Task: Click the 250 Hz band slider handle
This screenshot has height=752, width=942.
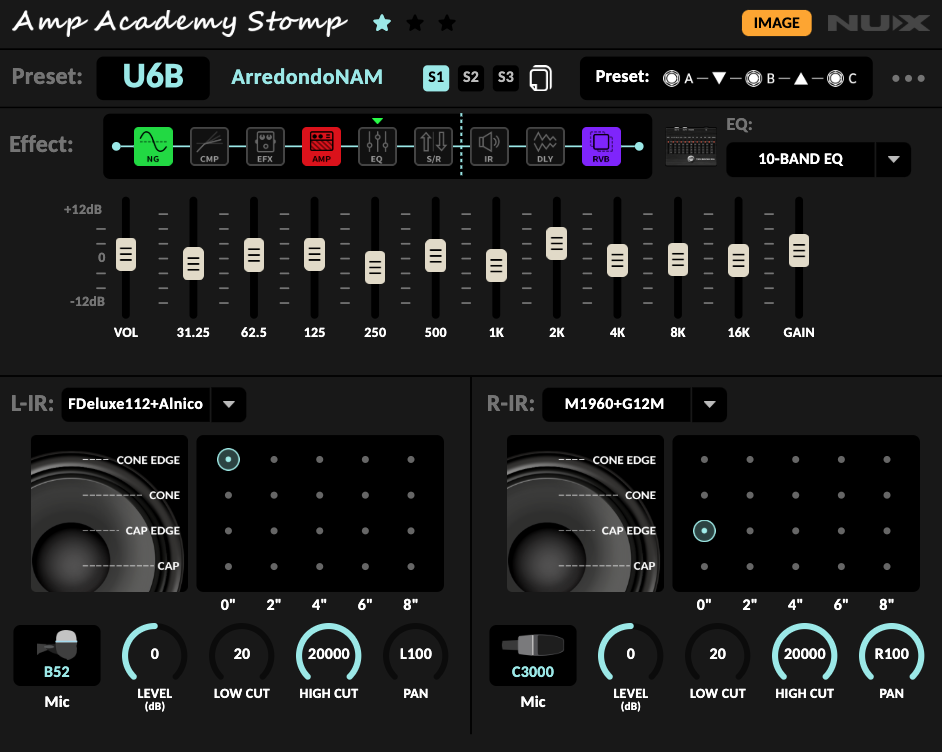Action: pyautogui.click(x=375, y=267)
